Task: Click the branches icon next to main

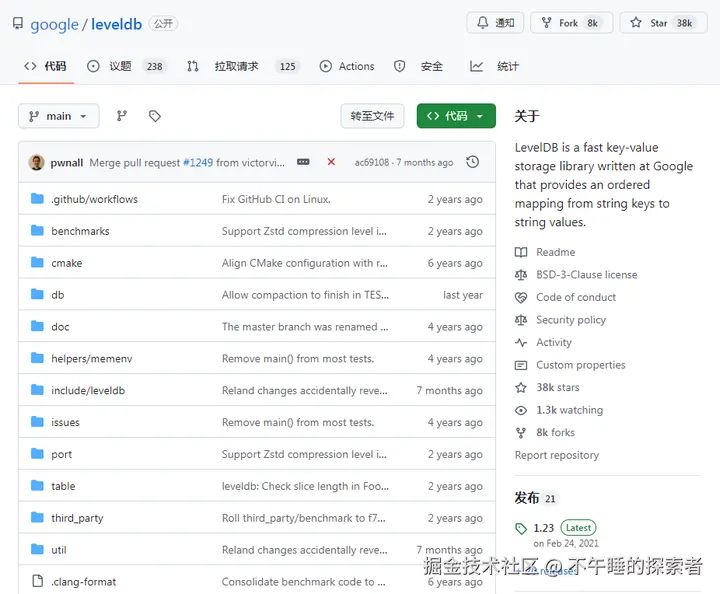Action: coord(122,116)
